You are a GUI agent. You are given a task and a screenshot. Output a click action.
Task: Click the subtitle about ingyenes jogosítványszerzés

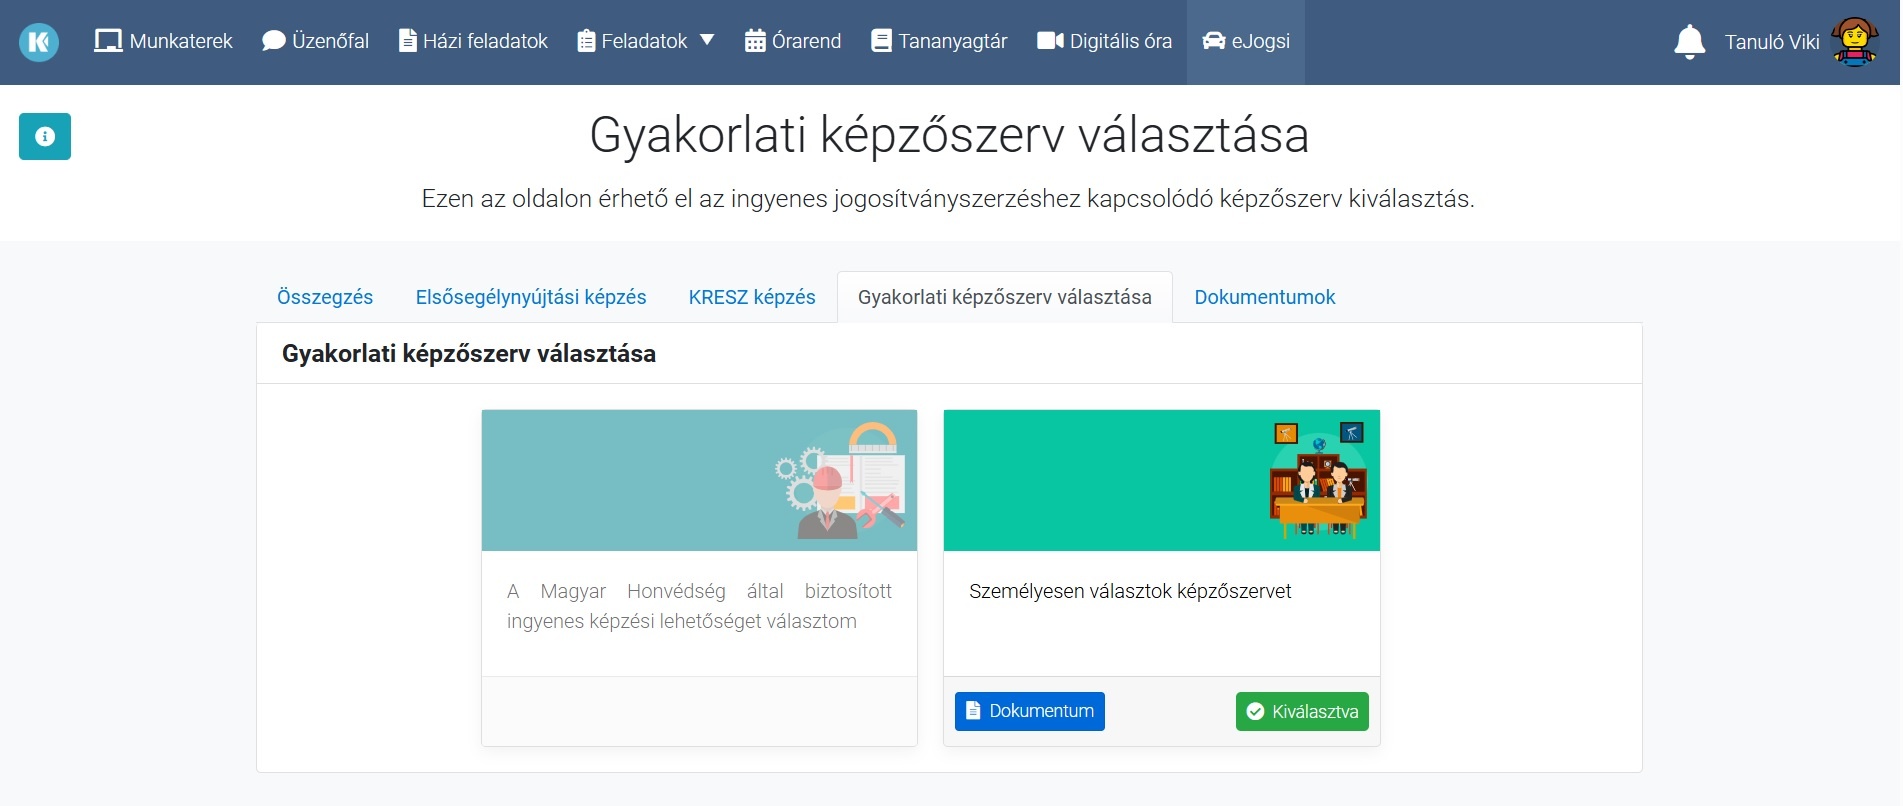click(948, 199)
